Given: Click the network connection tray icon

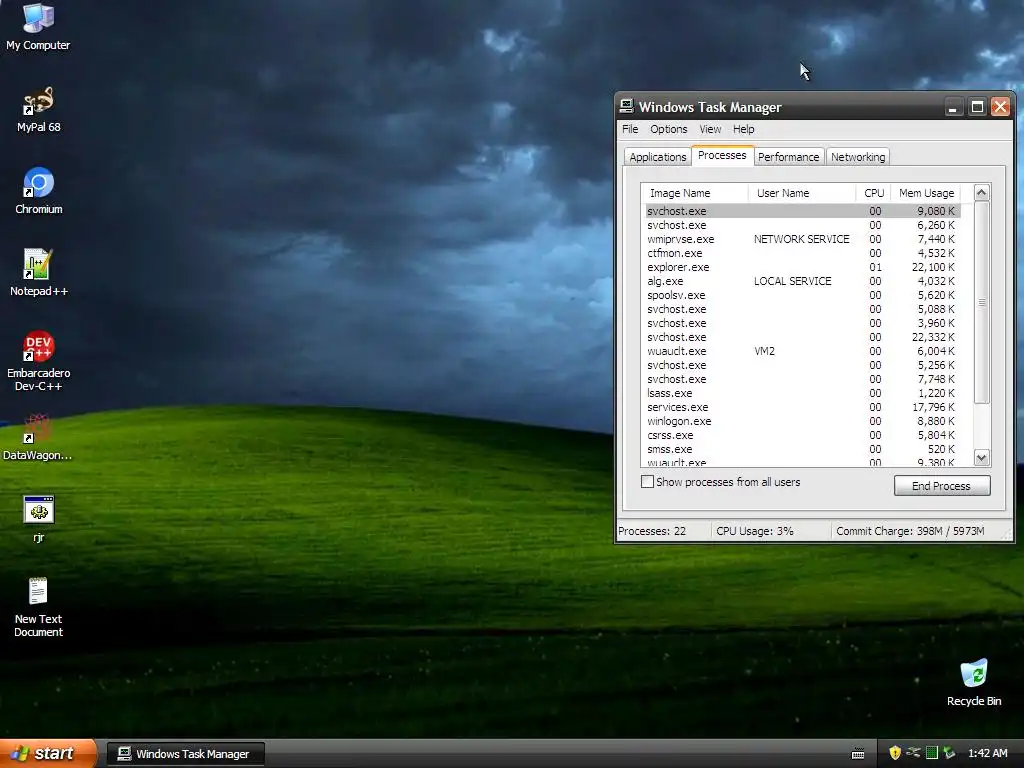Looking at the screenshot, I should coord(913,753).
